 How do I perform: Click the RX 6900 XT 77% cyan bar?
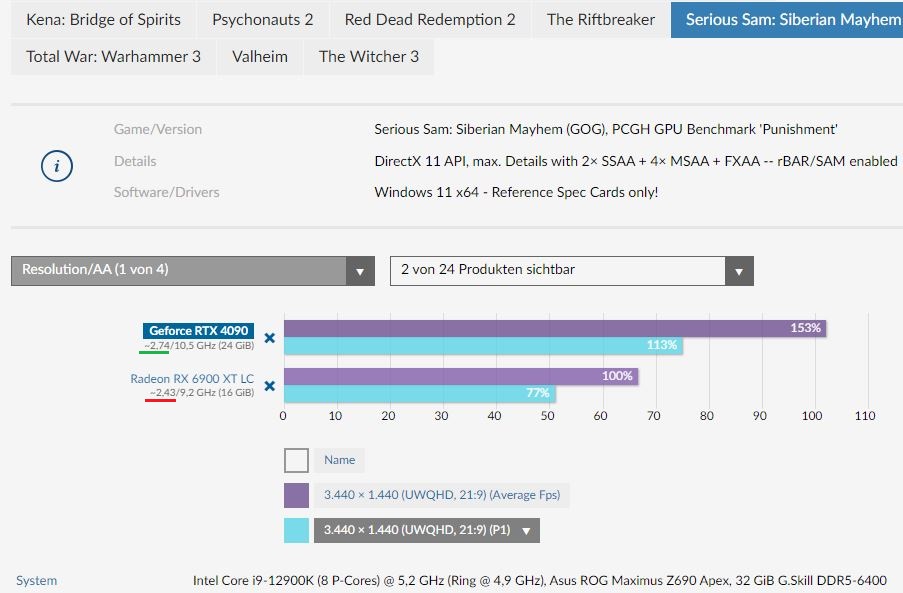tap(419, 393)
